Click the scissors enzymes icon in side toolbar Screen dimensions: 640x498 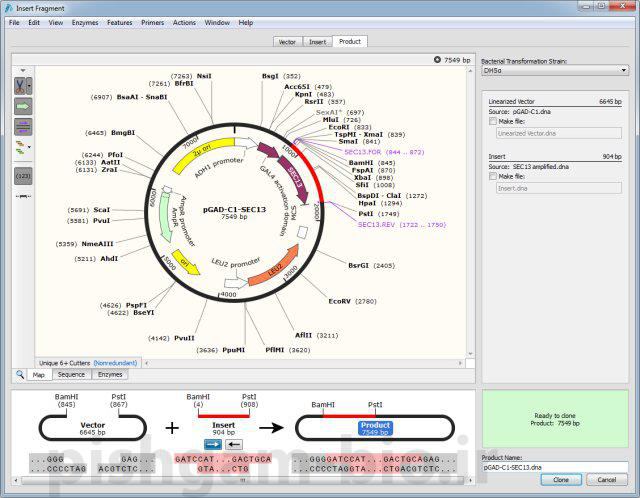19,86
